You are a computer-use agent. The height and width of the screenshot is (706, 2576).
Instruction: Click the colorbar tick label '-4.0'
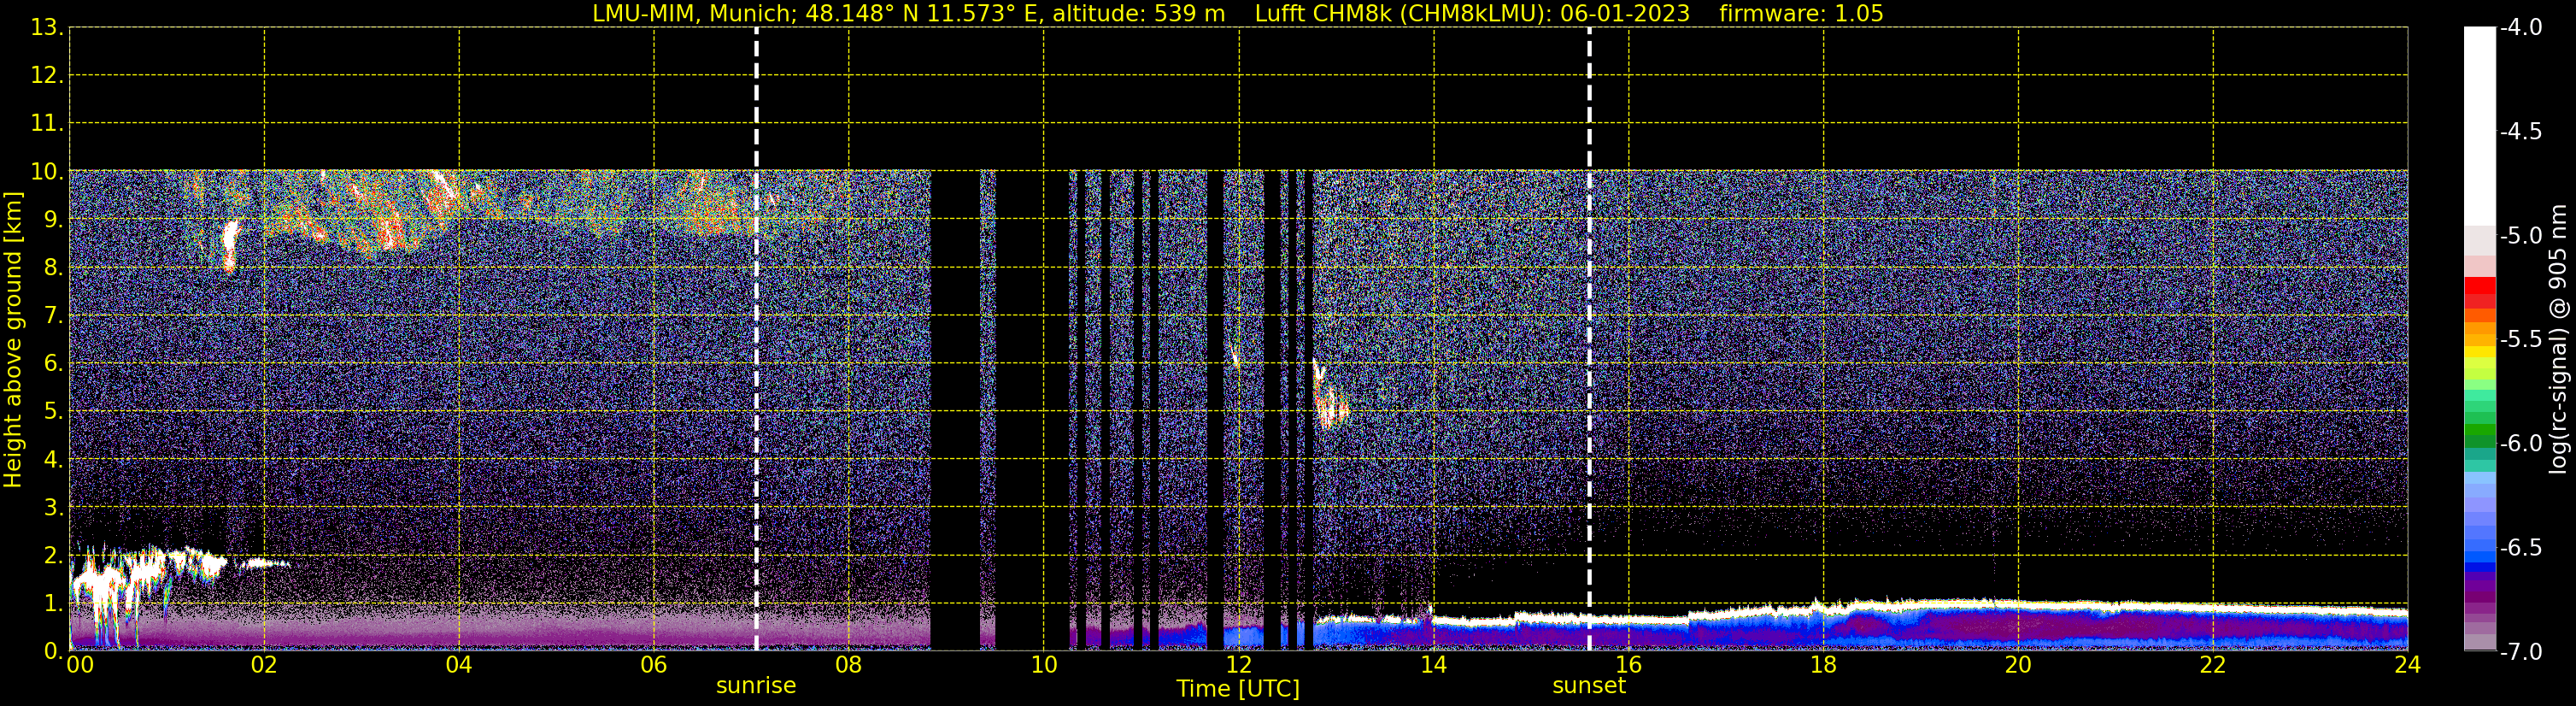[x=2520, y=28]
